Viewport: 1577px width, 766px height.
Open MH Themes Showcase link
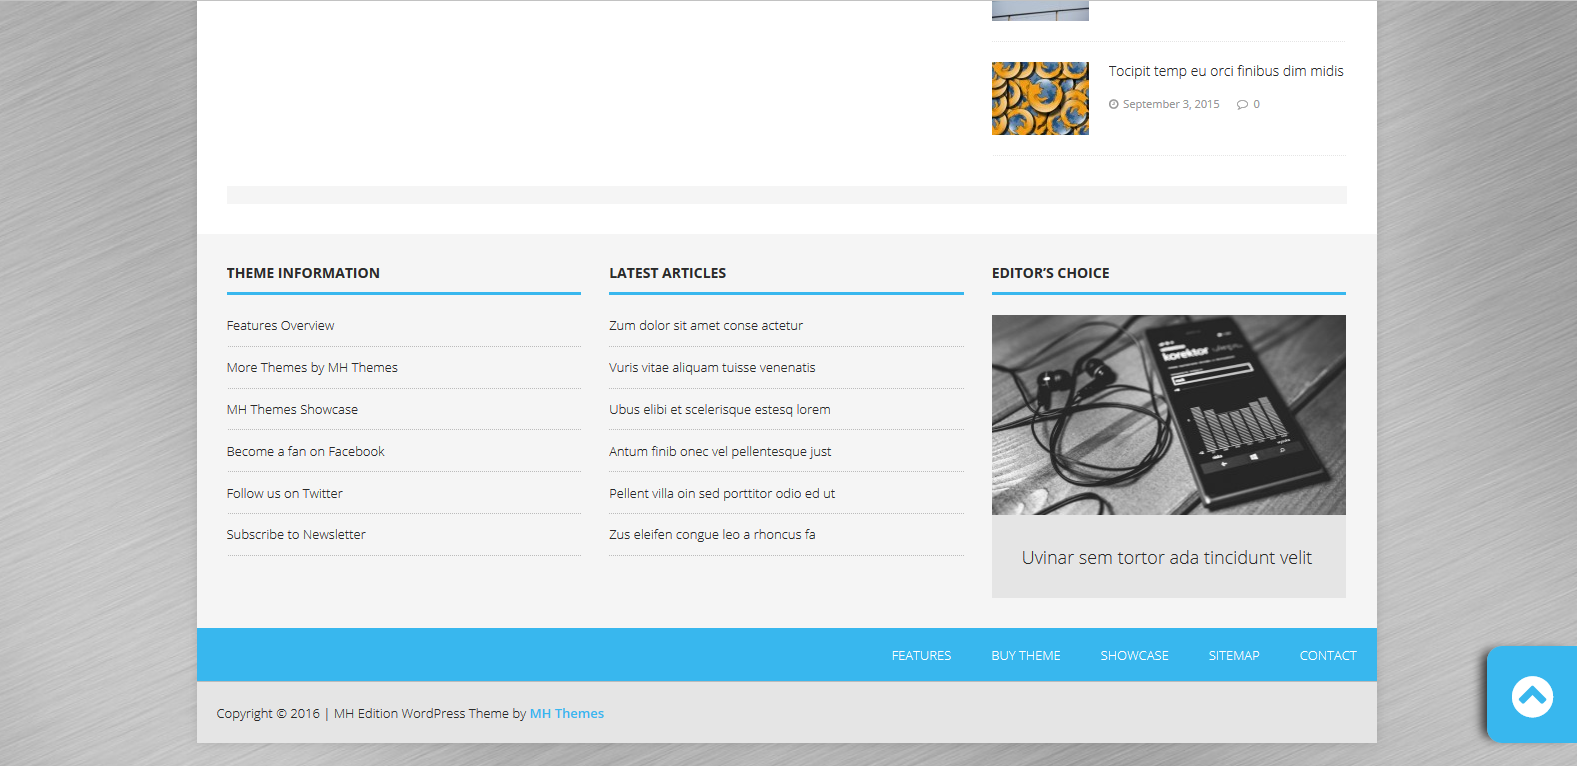point(292,410)
